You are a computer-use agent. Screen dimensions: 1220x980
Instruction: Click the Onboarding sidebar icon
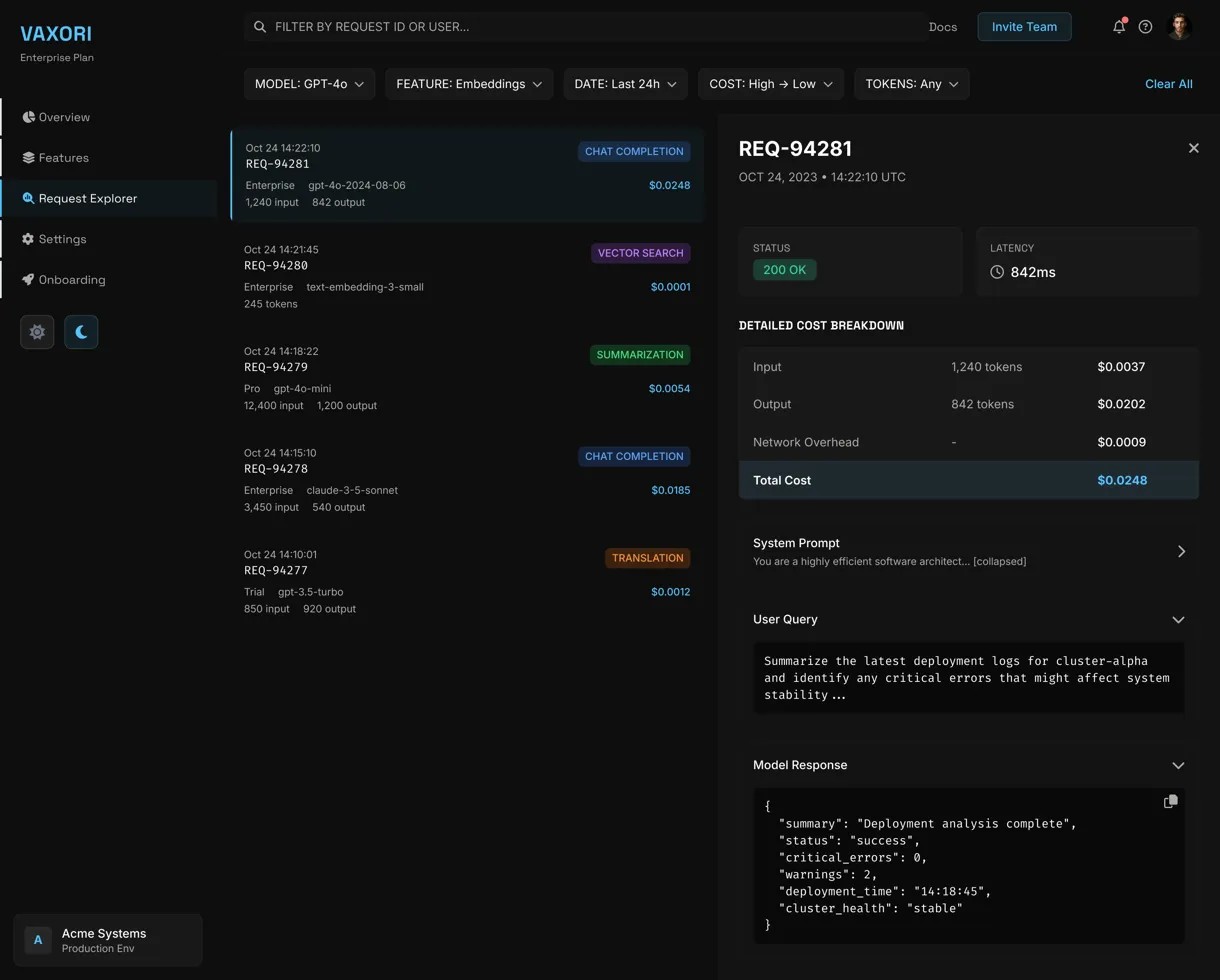click(x=29, y=280)
